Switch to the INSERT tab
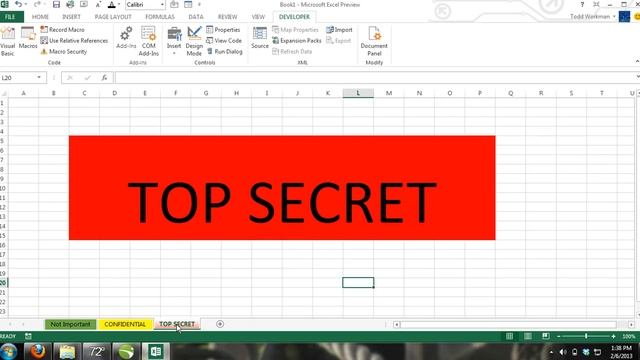Screen dimensions: 640x360 tap(71, 17)
